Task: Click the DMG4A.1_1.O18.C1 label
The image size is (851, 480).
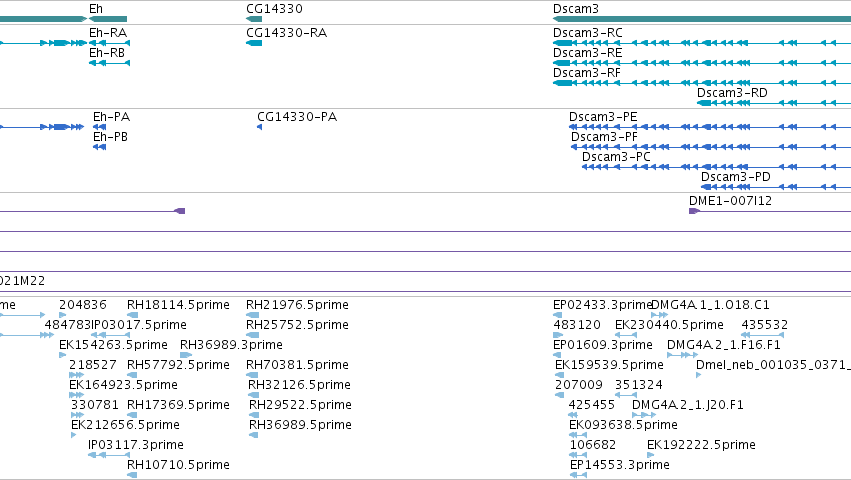Action: (x=710, y=305)
